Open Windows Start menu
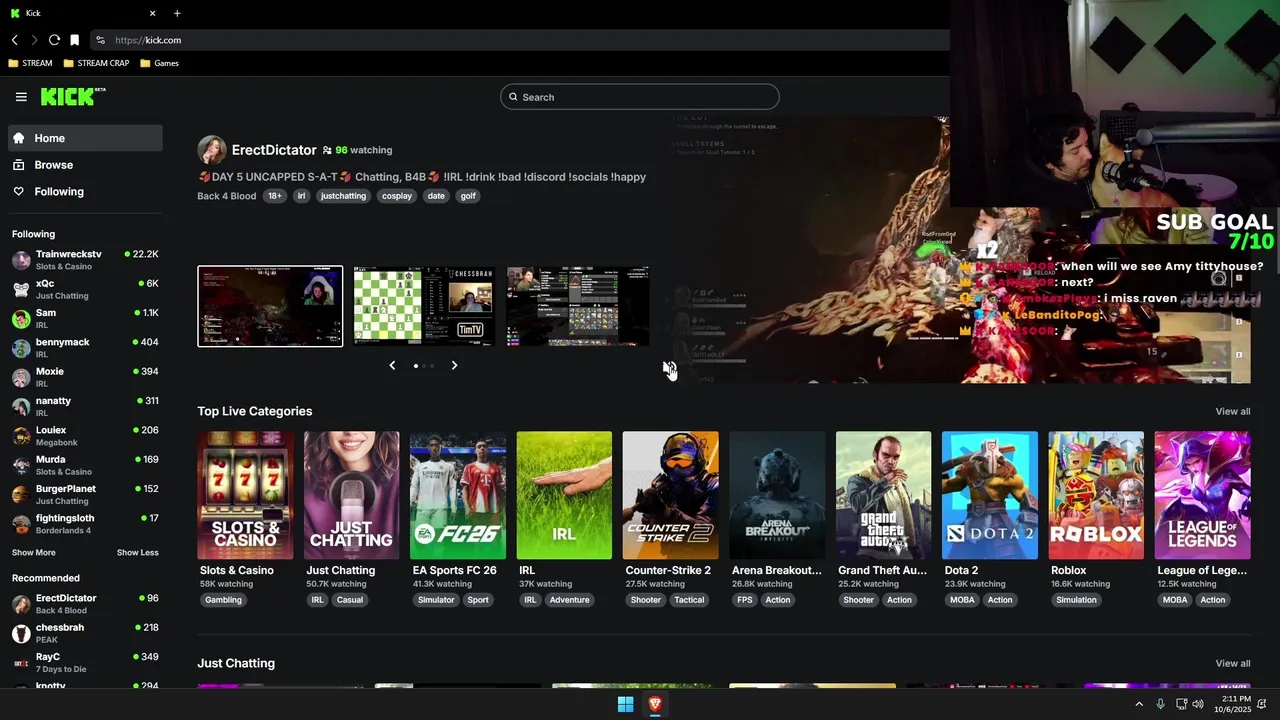The image size is (1280, 720). [625, 705]
